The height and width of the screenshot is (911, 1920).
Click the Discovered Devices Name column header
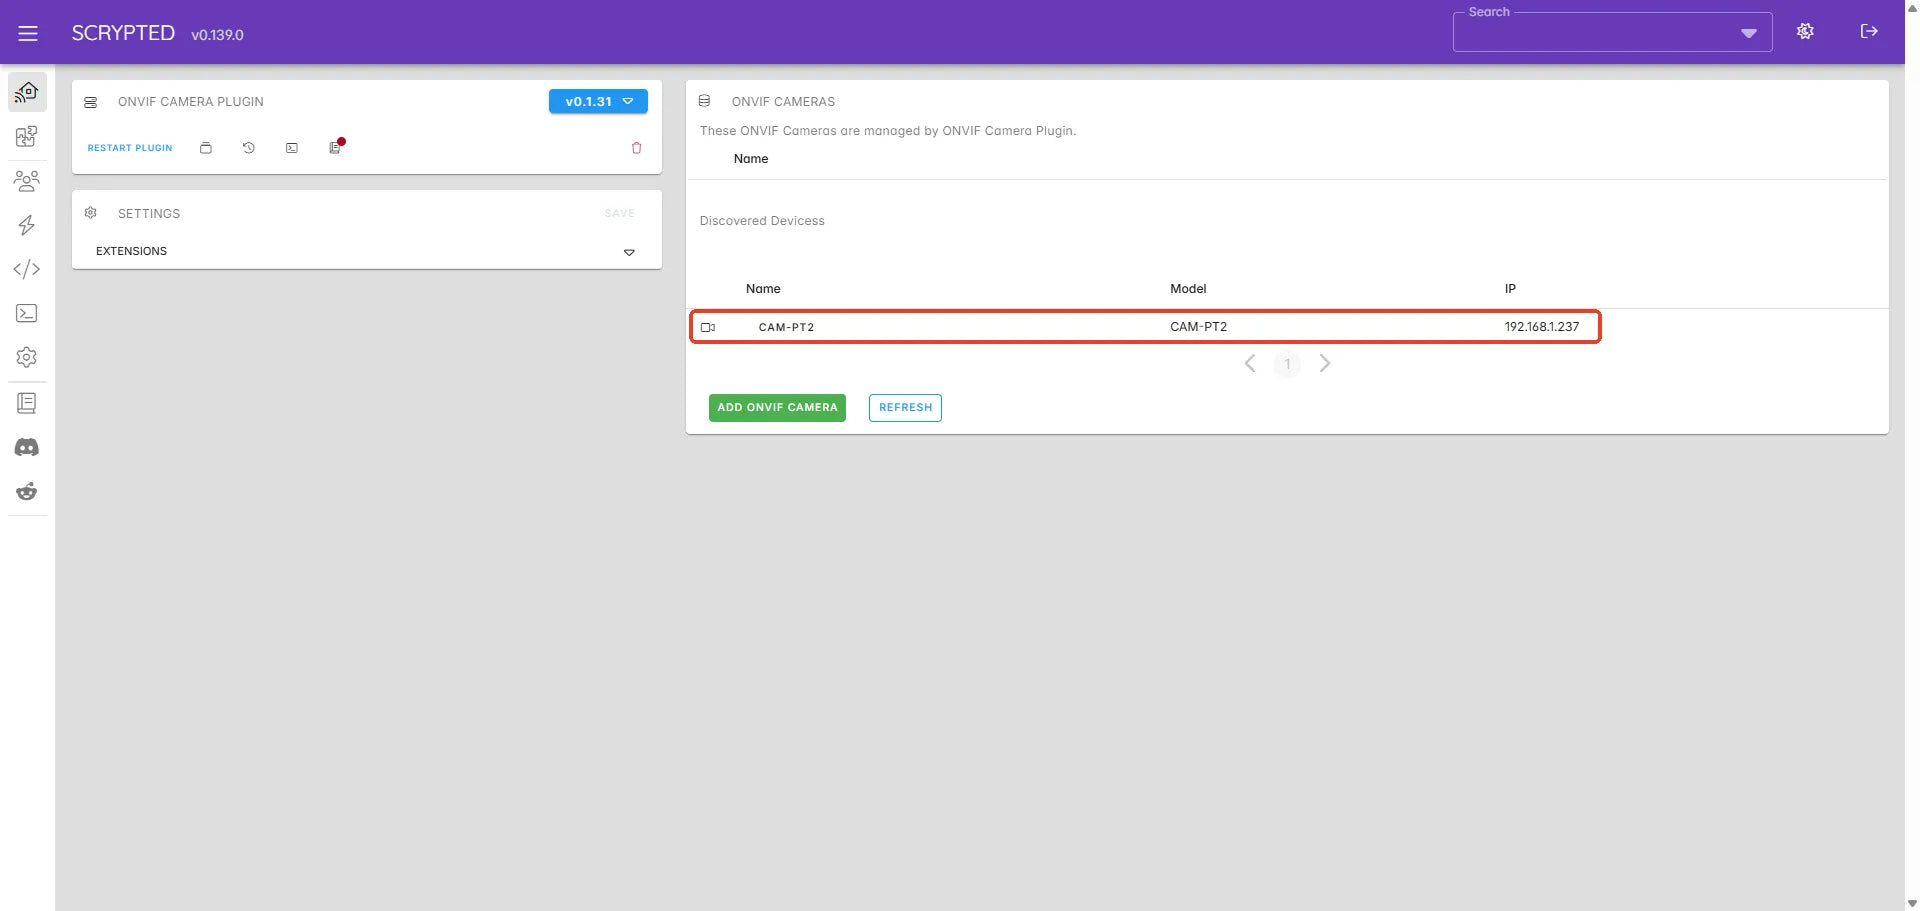click(x=763, y=288)
